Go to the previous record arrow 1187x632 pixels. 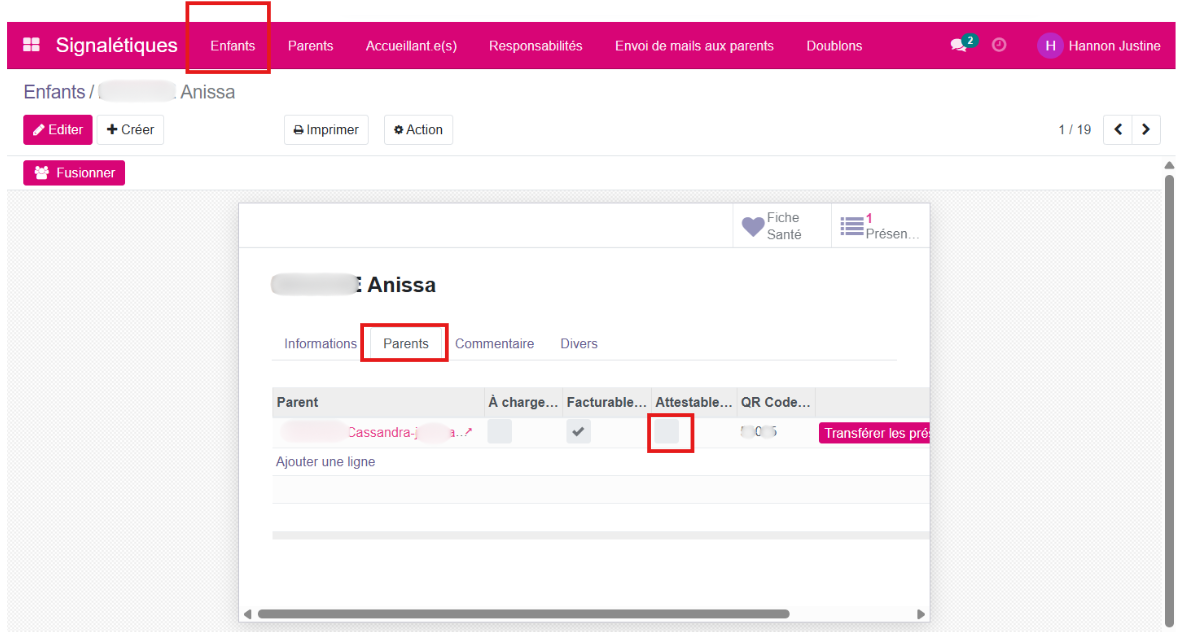[1118, 129]
